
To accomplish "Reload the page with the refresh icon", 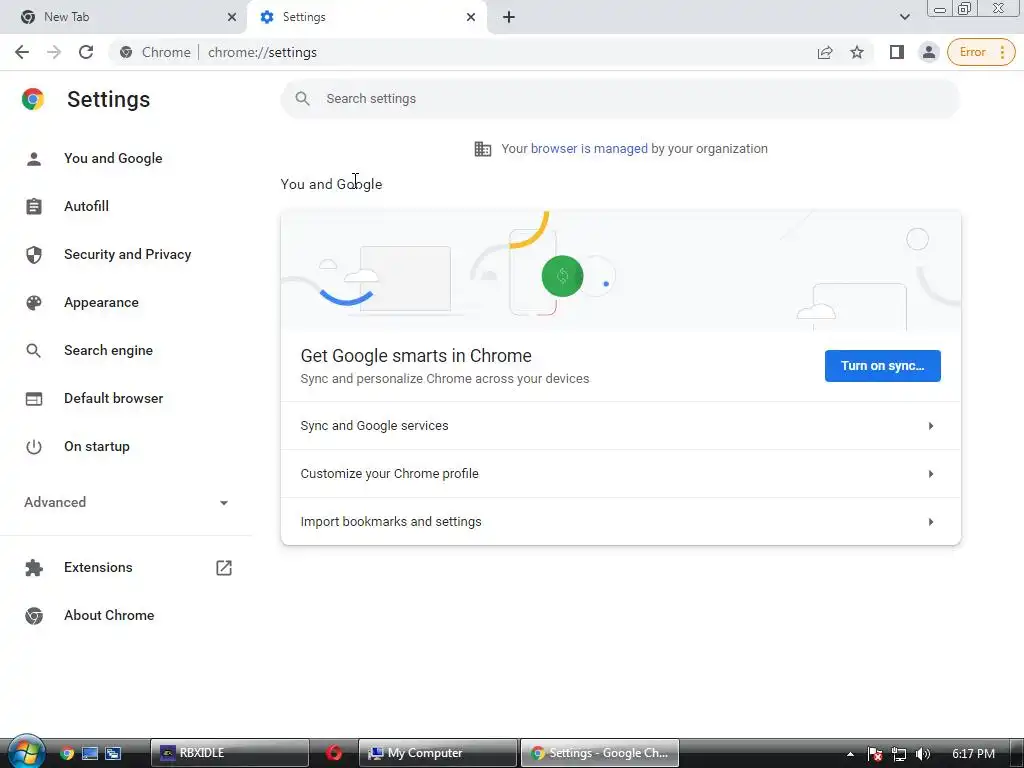I will click(86, 52).
